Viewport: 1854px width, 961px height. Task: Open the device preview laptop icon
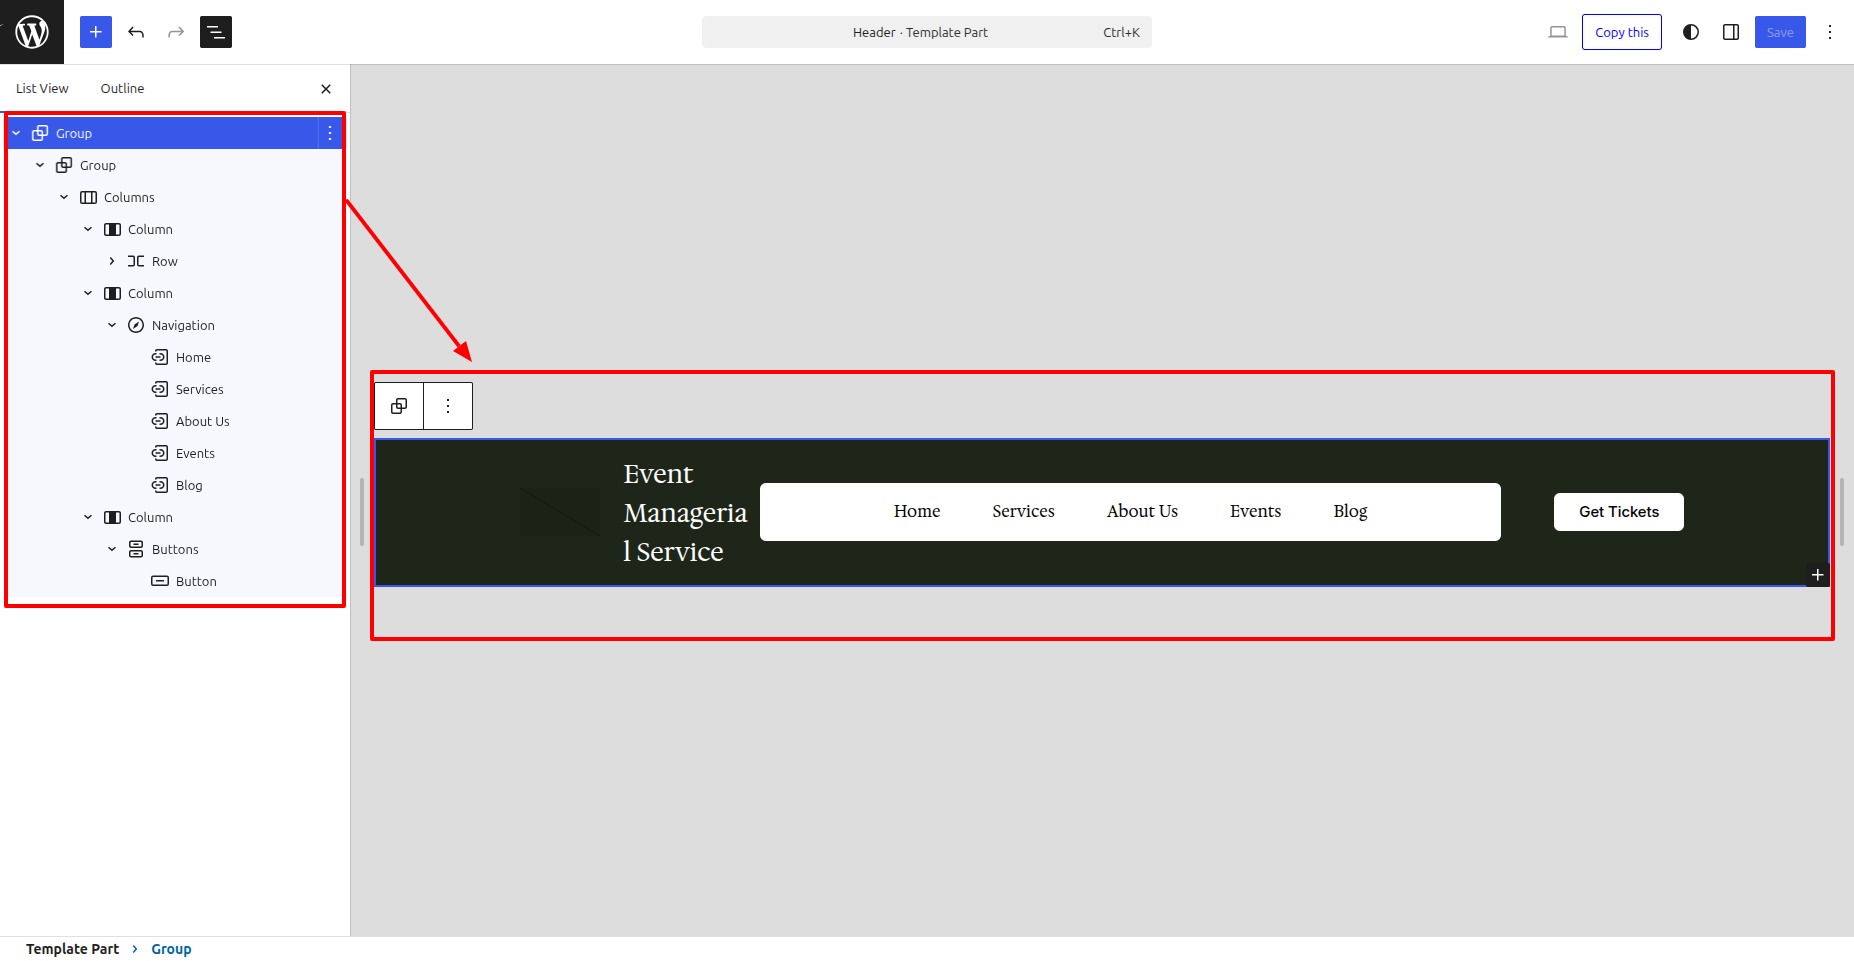coord(1557,32)
